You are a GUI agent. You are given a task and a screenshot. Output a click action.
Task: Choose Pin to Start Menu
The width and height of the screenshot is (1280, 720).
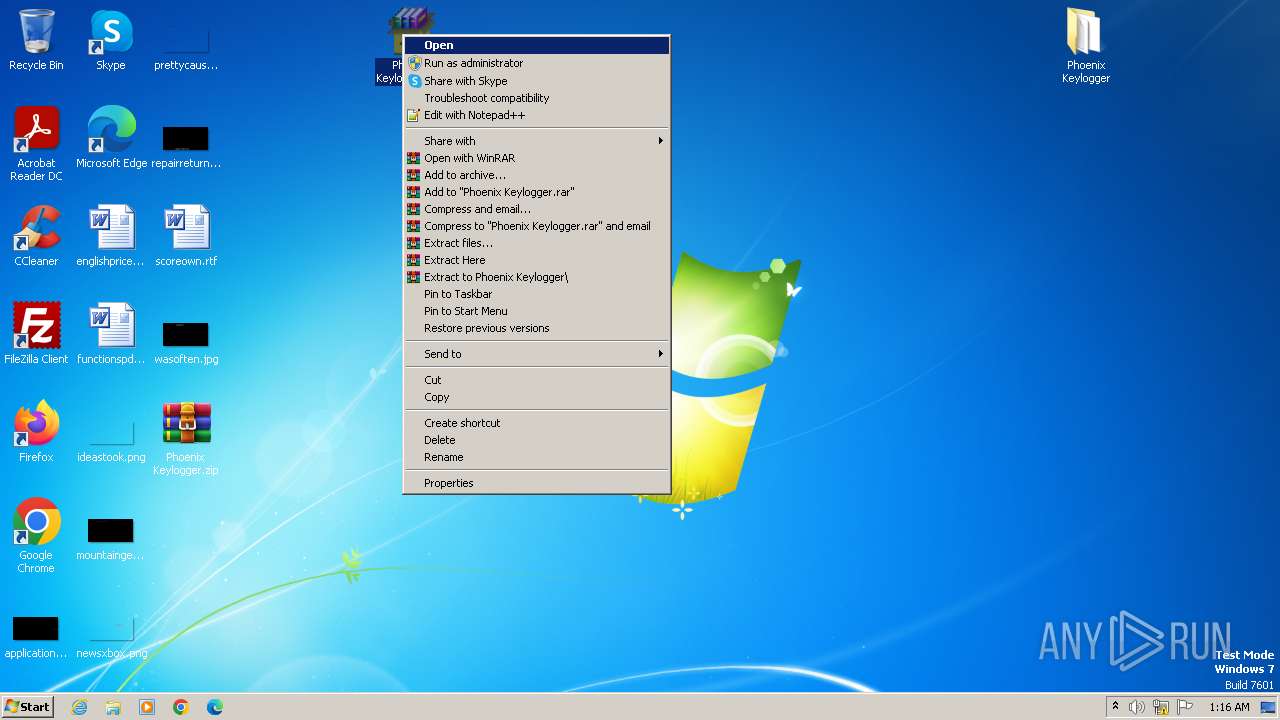536,311
